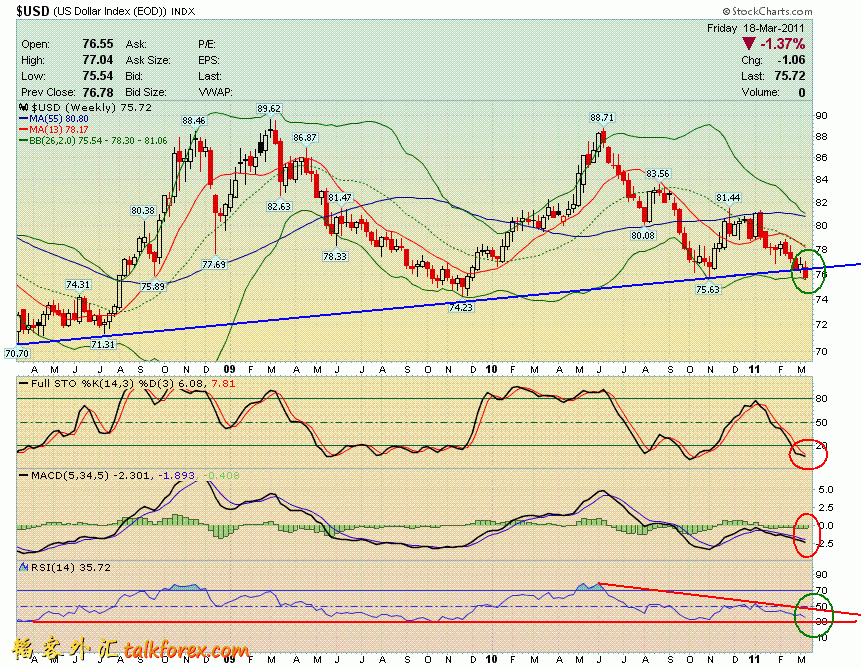This screenshot has width=861, height=668.
Task: Click the 81.44 price label
Action: pos(728,198)
